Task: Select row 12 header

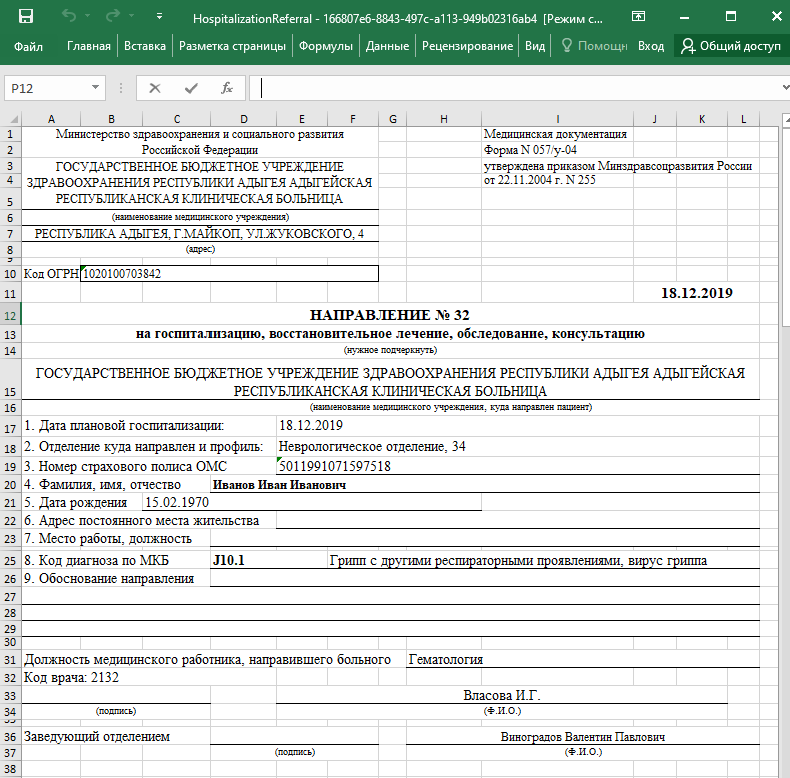Action: click(10, 316)
